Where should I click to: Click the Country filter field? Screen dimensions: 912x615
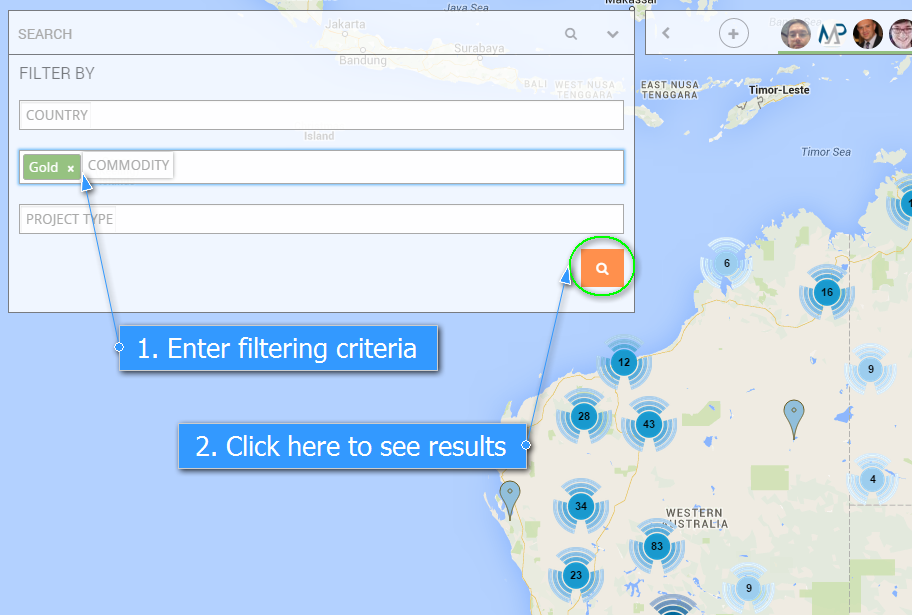point(321,115)
